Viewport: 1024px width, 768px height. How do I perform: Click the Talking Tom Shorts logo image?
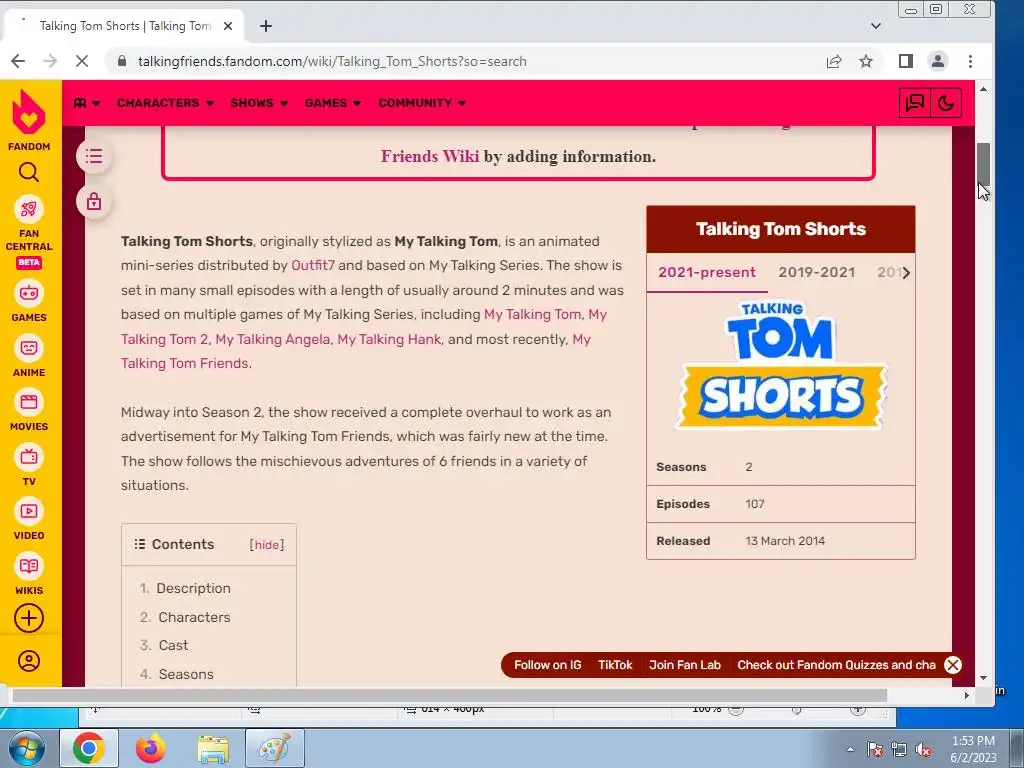(x=781, y=364)
